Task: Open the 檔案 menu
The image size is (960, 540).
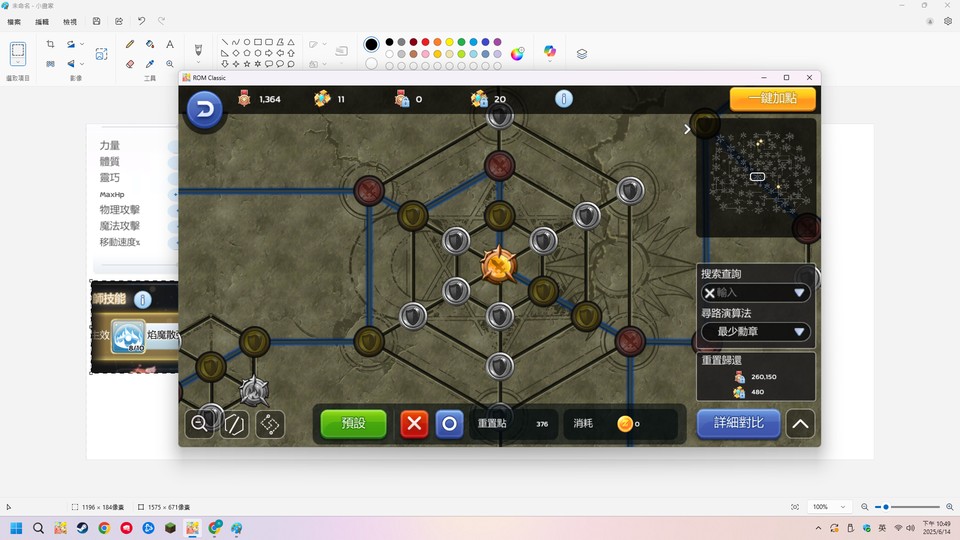Action: pos(14,21)
